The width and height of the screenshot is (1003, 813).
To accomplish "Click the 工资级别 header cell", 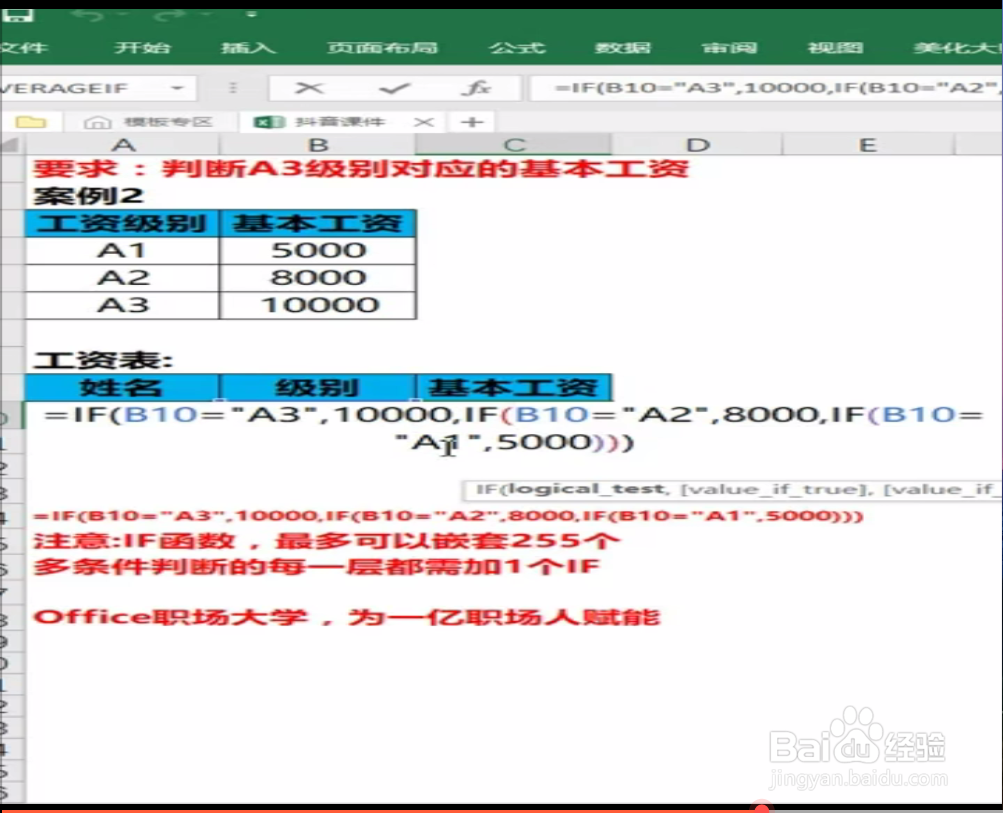I will (x=122, y=223).
